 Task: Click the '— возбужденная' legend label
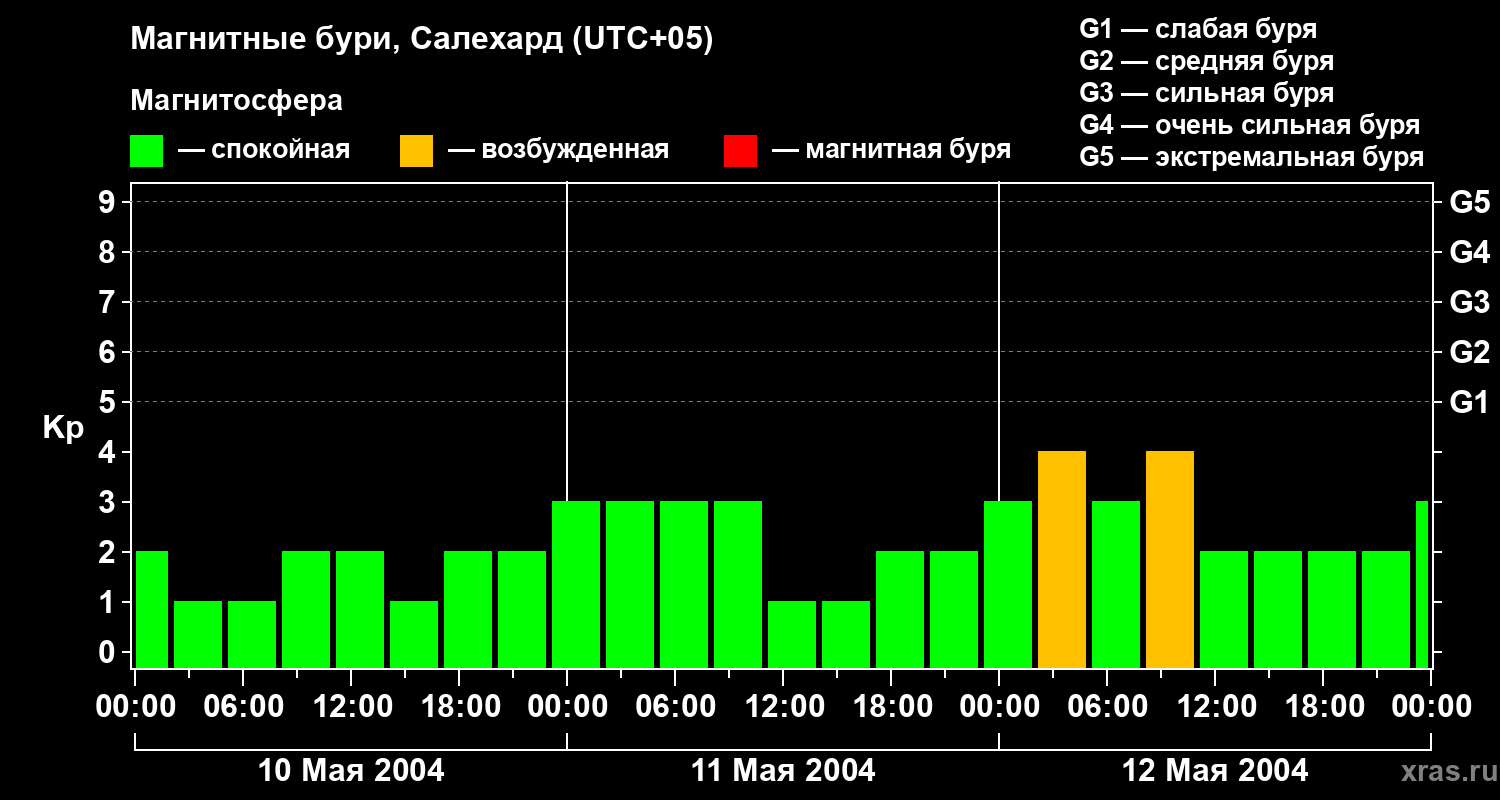(558, 150)
